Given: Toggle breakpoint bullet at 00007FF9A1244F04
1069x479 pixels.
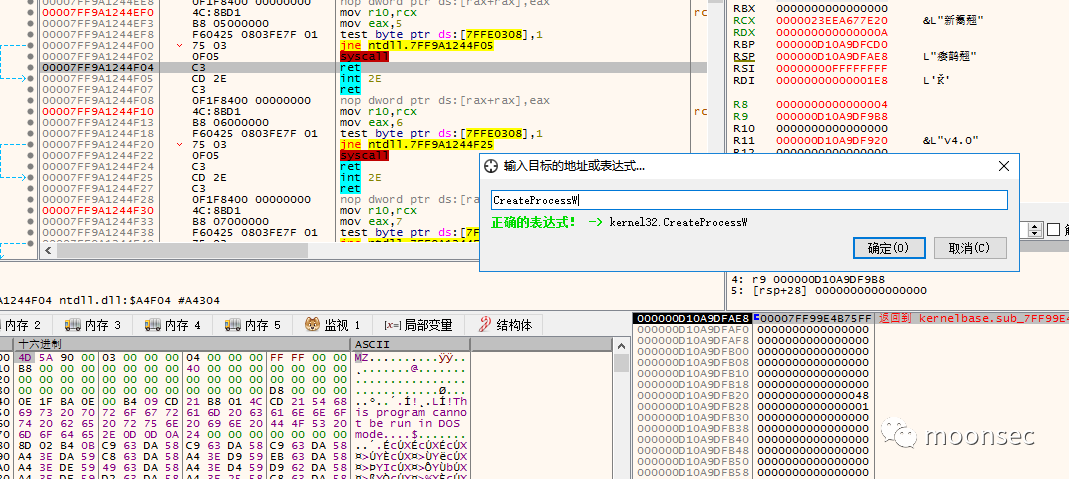Looking at the screenshot, I should pyautogui.click(x=30, y=67).
